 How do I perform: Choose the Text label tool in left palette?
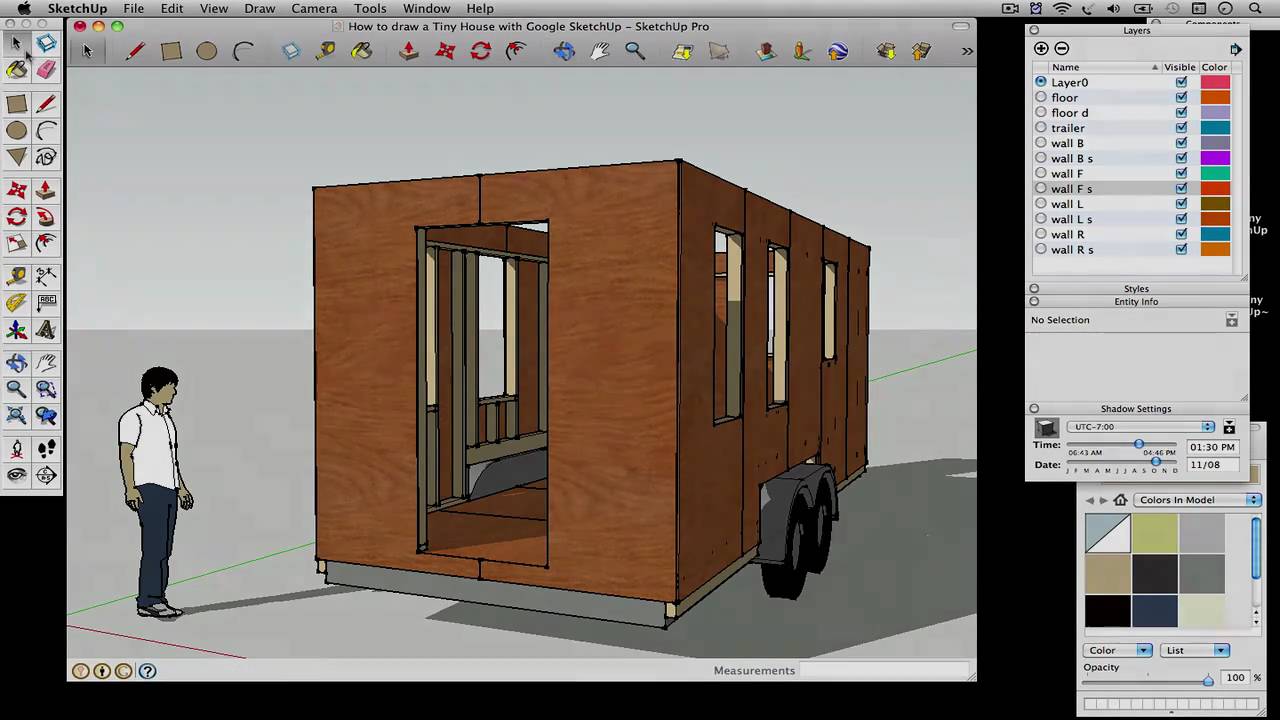[x=46, y=303]
